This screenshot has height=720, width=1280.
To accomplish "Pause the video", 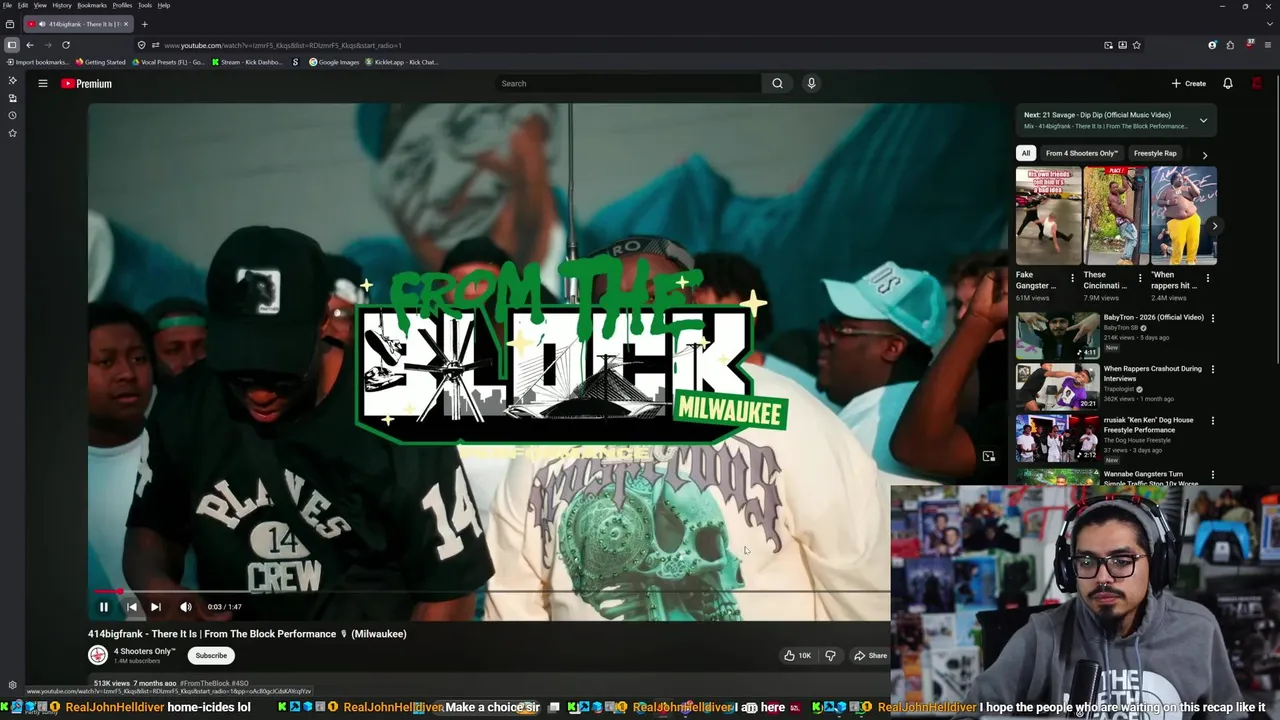I will pyautogui.click(x=104, y=607).
